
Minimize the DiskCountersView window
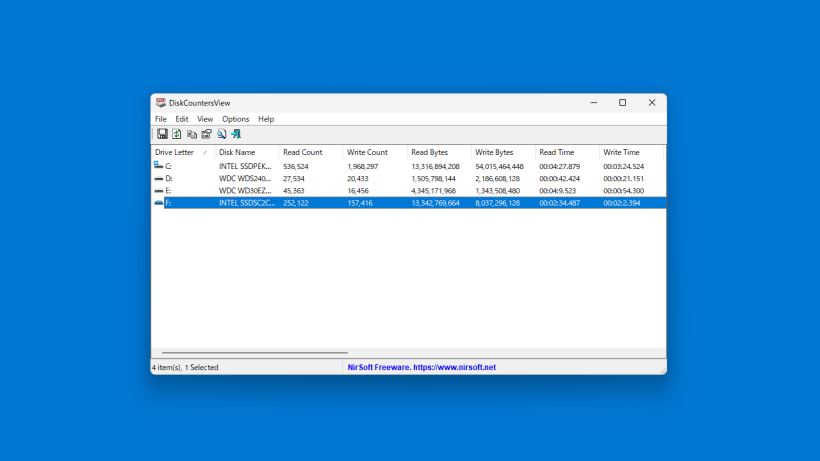[x=594, y=102]
